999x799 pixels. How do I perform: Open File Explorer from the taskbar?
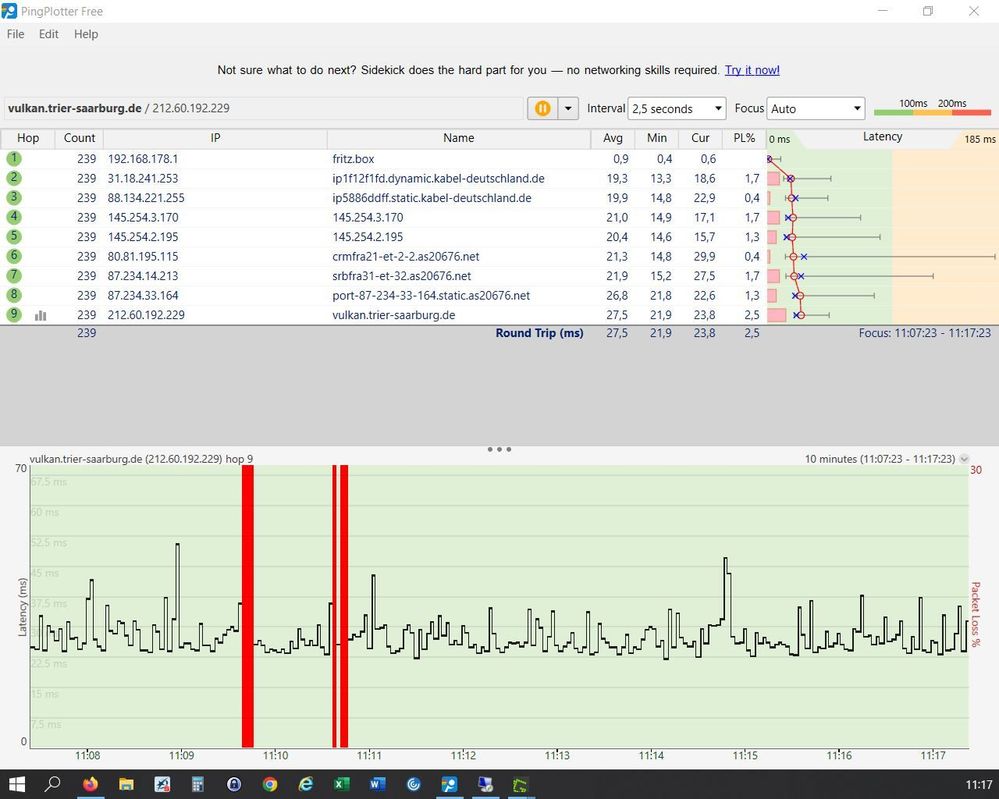(x=126, y=784)
